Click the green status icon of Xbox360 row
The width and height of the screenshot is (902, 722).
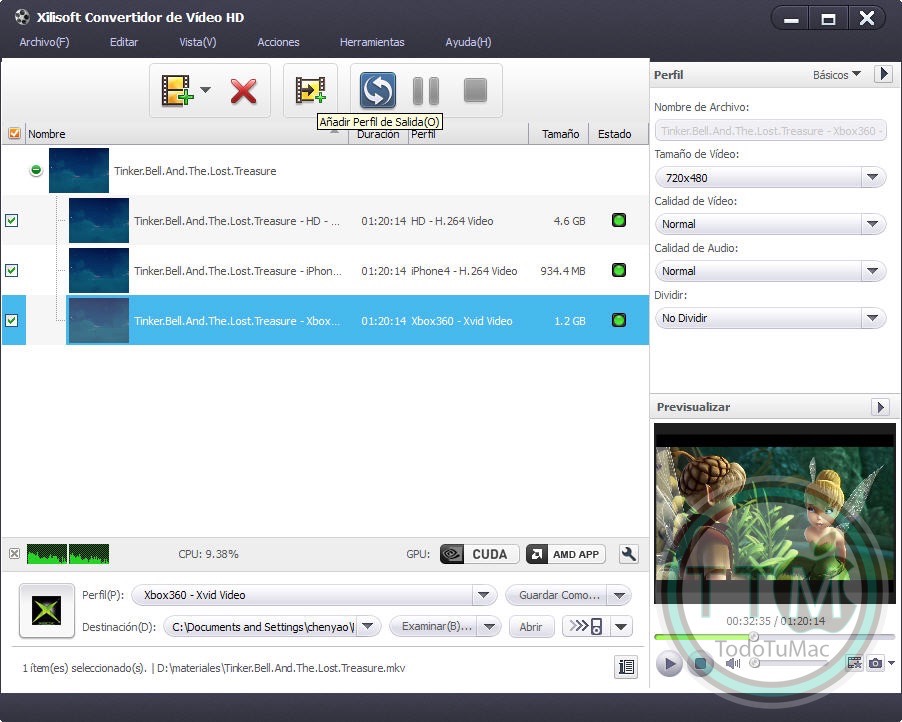click(619, 320)
